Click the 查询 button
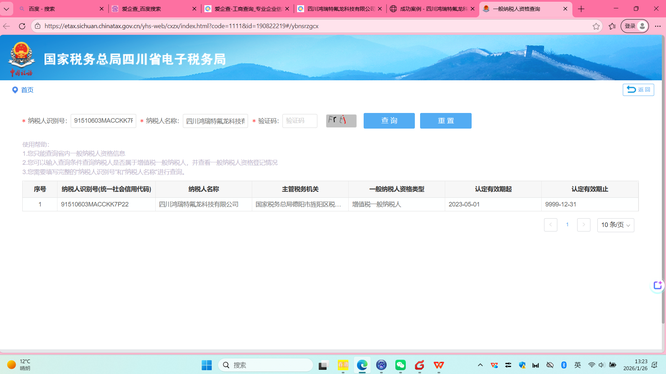 point(389,121)
